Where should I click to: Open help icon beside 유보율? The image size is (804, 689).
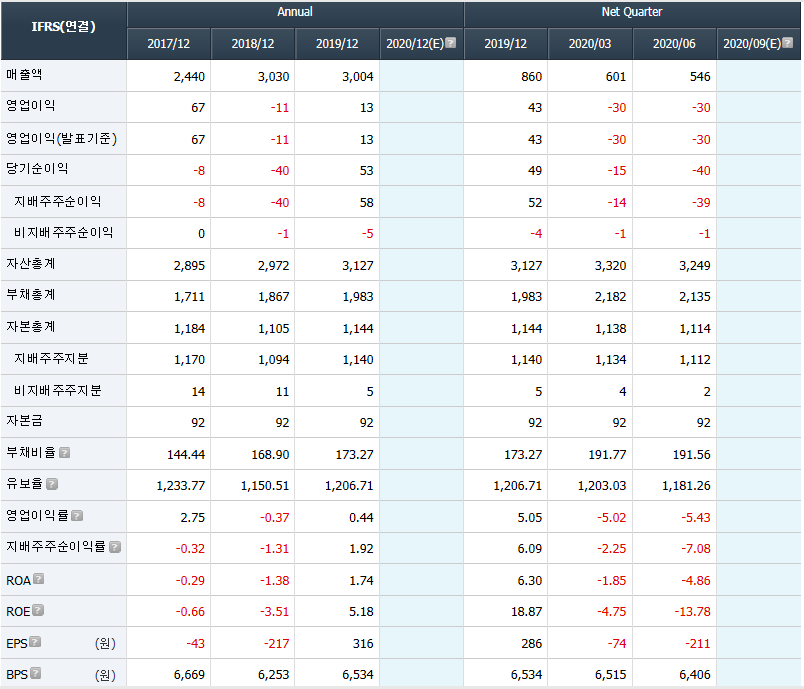[x=52, y=484]
